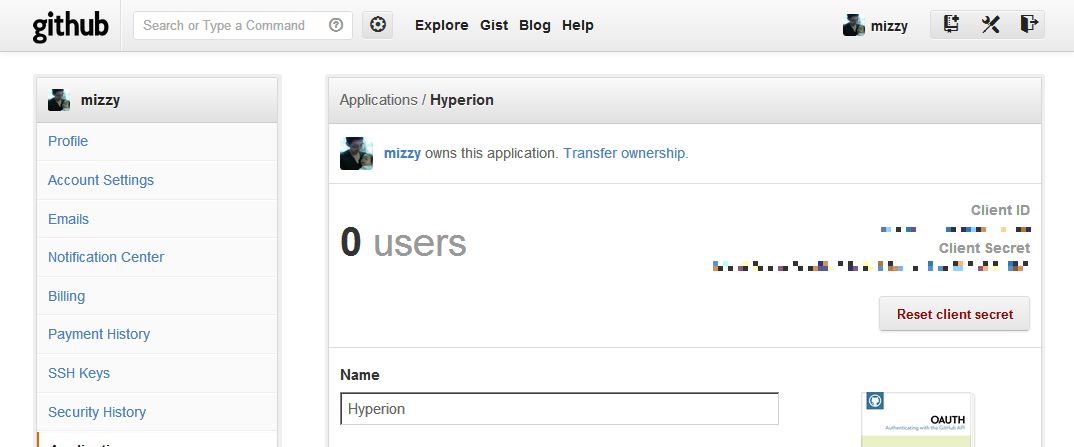Open Gist in top navigation
Image resolution: width=1074 pixels, height=447 pixels.
pos(494,26)
